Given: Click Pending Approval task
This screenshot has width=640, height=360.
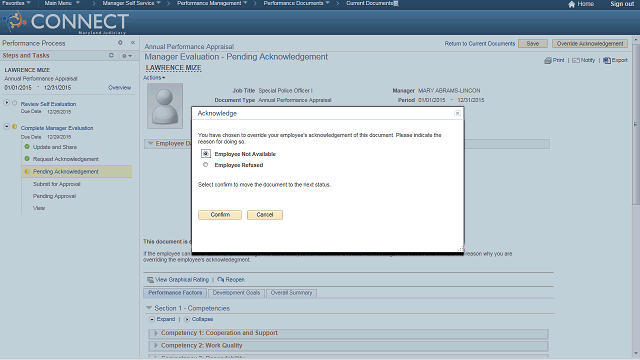Looking at the screenshot, I should pos(54,196).
